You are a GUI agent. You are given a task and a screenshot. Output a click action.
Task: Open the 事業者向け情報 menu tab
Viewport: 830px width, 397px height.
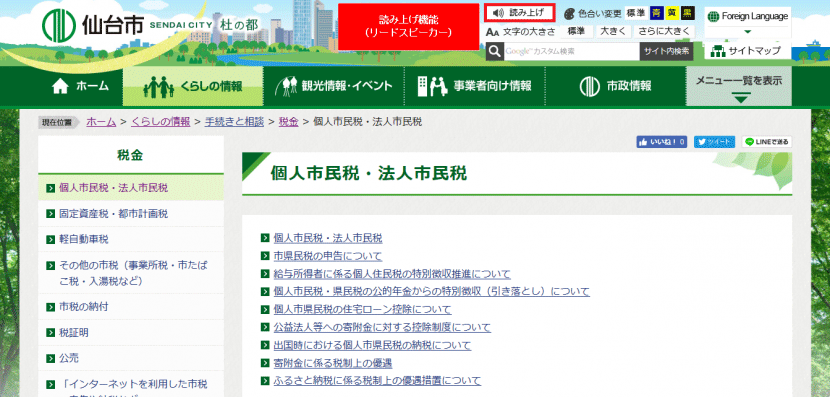[x=475, y=86]
